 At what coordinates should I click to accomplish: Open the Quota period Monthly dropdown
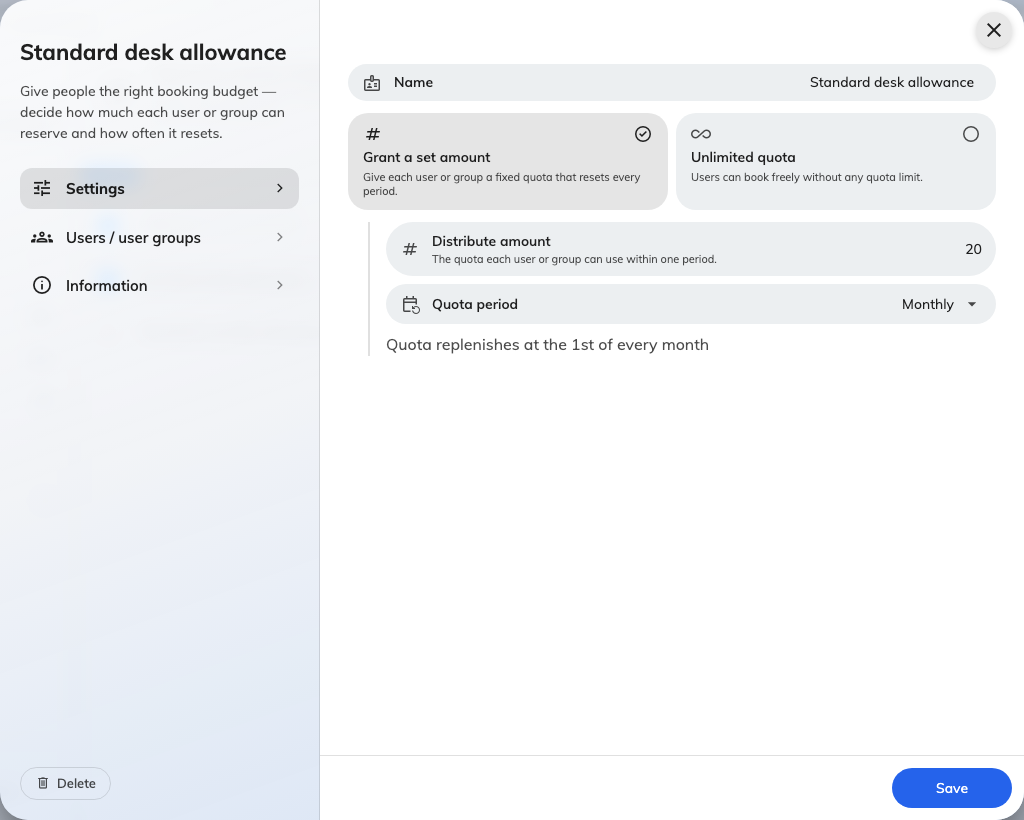pos(939,304)
